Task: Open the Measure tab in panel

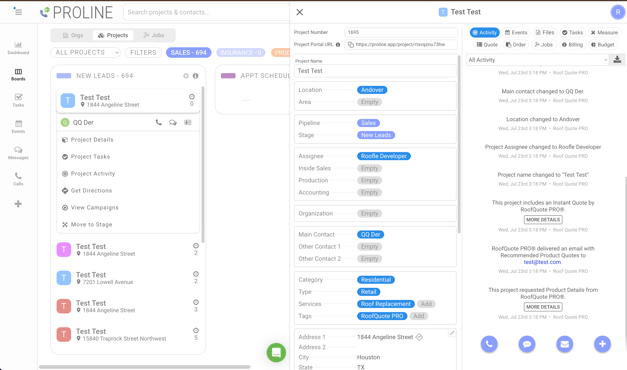Action: (x=604, y=32)
